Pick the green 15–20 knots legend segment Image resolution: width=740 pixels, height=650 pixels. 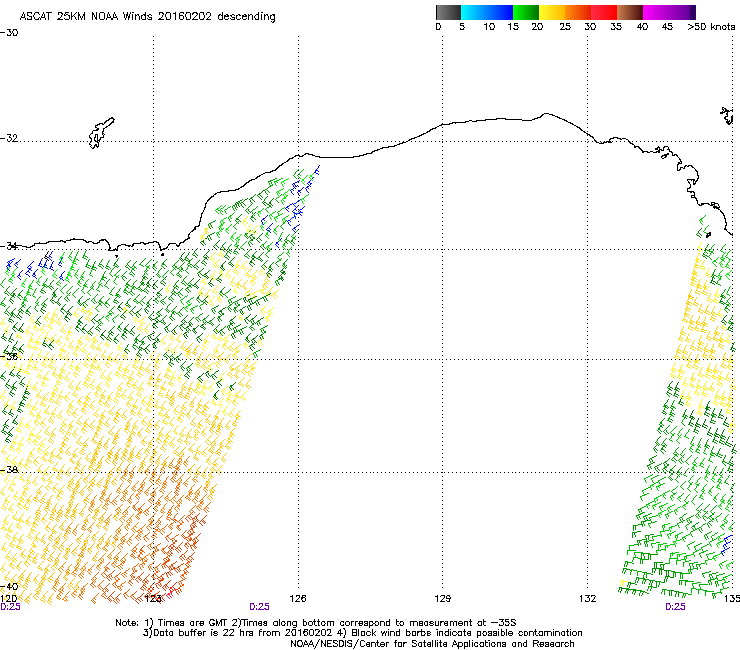pos(526,12)
